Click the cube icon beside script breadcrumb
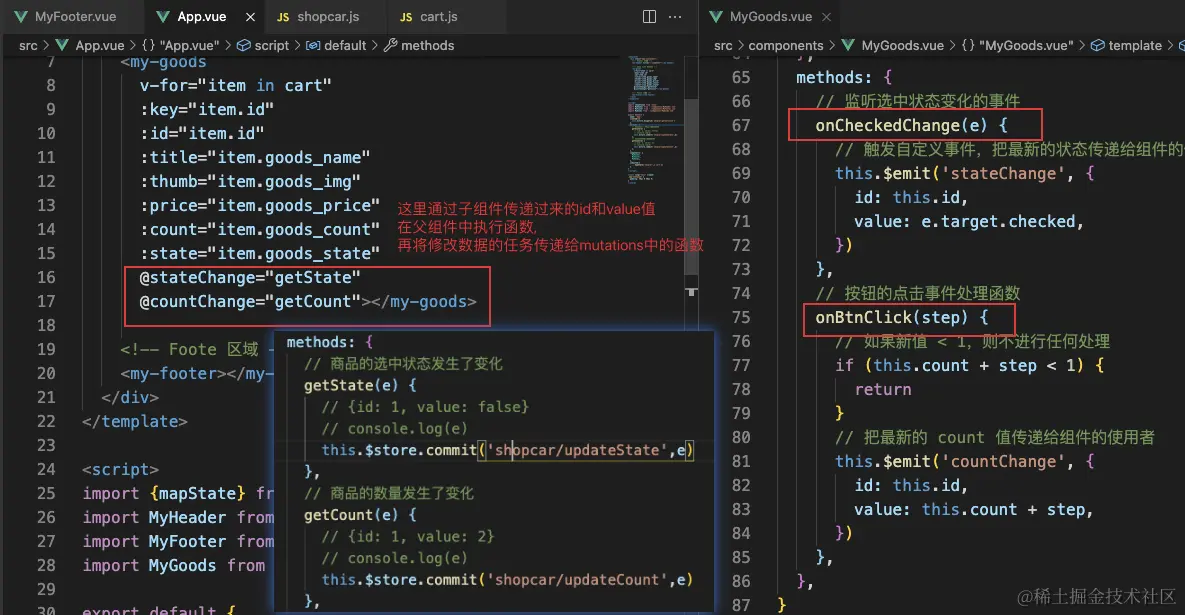Viewport: 1185px width, 615px height. pos(243,45)
